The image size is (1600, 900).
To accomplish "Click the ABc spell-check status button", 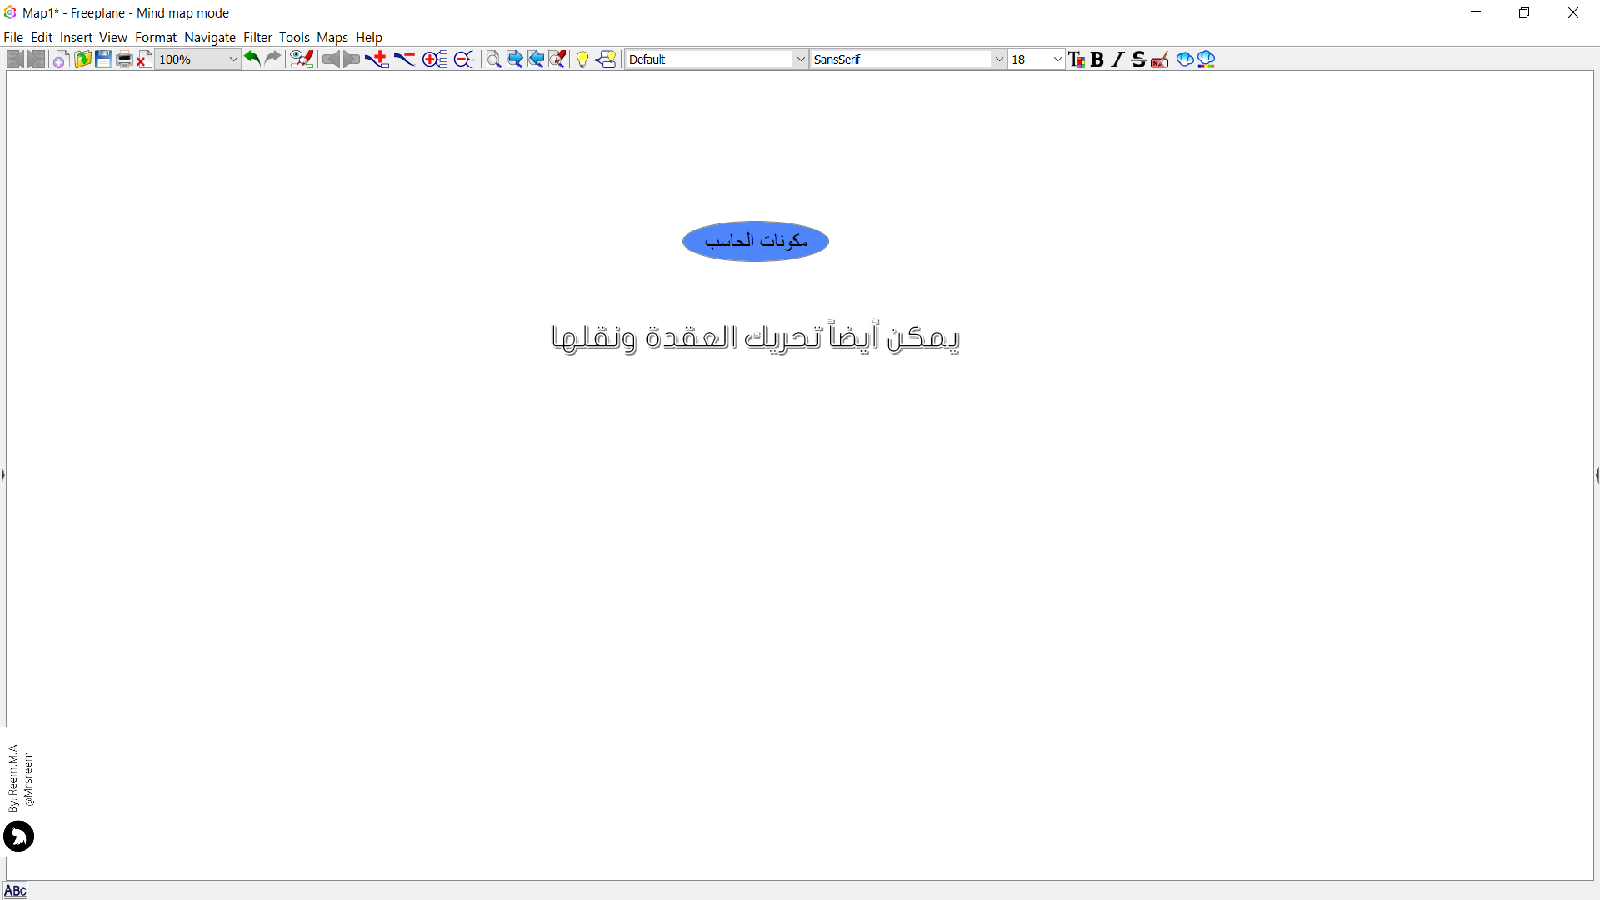I will click(x=15, y=891).
